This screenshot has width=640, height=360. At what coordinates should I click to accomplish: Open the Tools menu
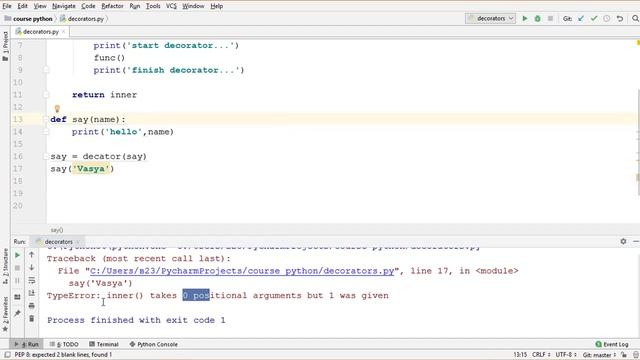pyautogui.click(x=153, y=6)
